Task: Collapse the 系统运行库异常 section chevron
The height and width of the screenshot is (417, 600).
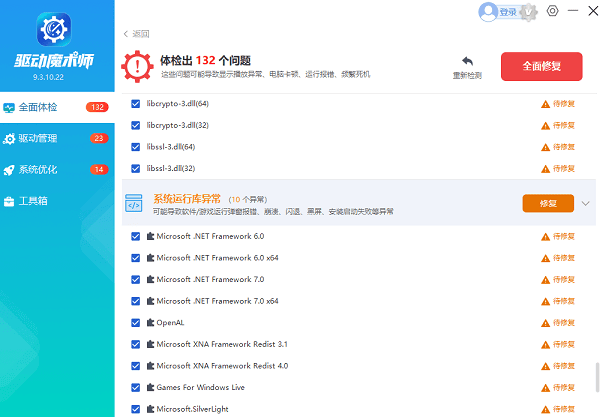Action: point(585,203)
